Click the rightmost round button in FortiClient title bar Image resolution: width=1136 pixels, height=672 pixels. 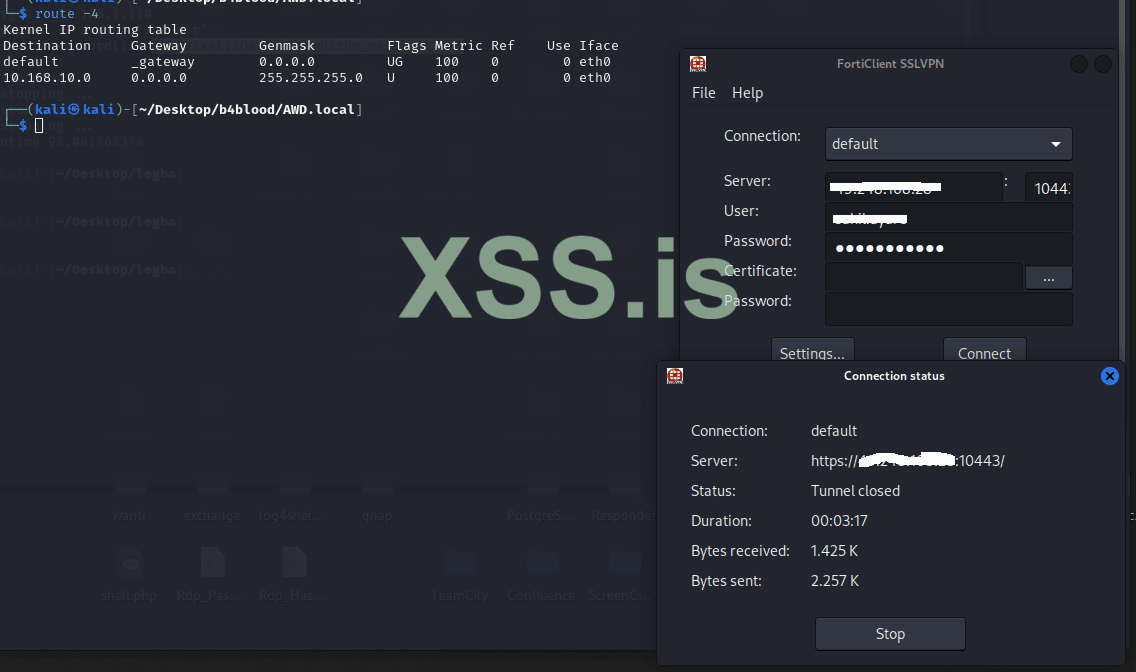(x=1103, y=64)
